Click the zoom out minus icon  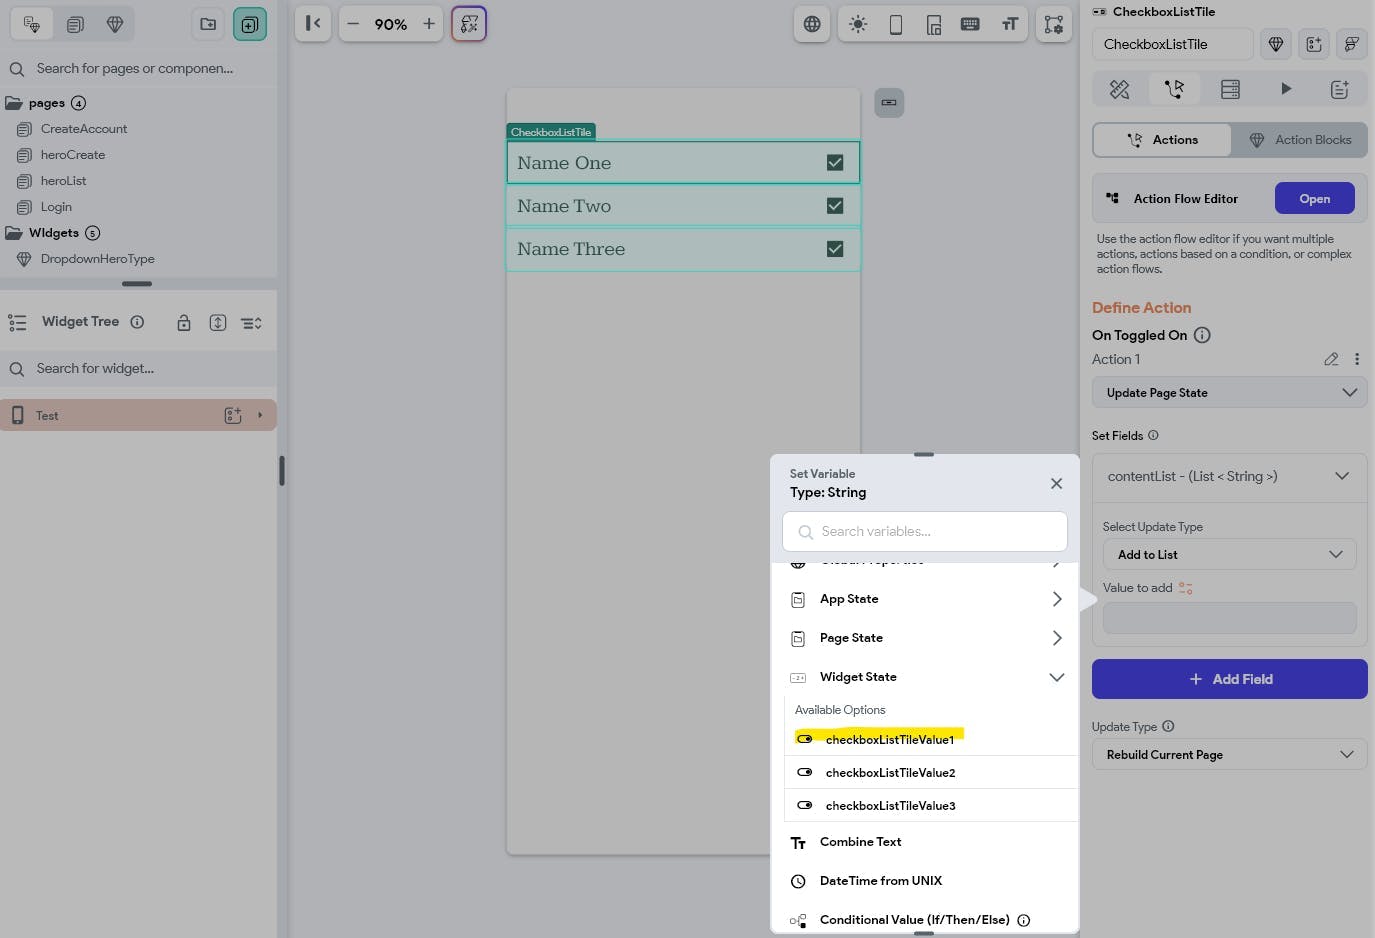point(353,24)
